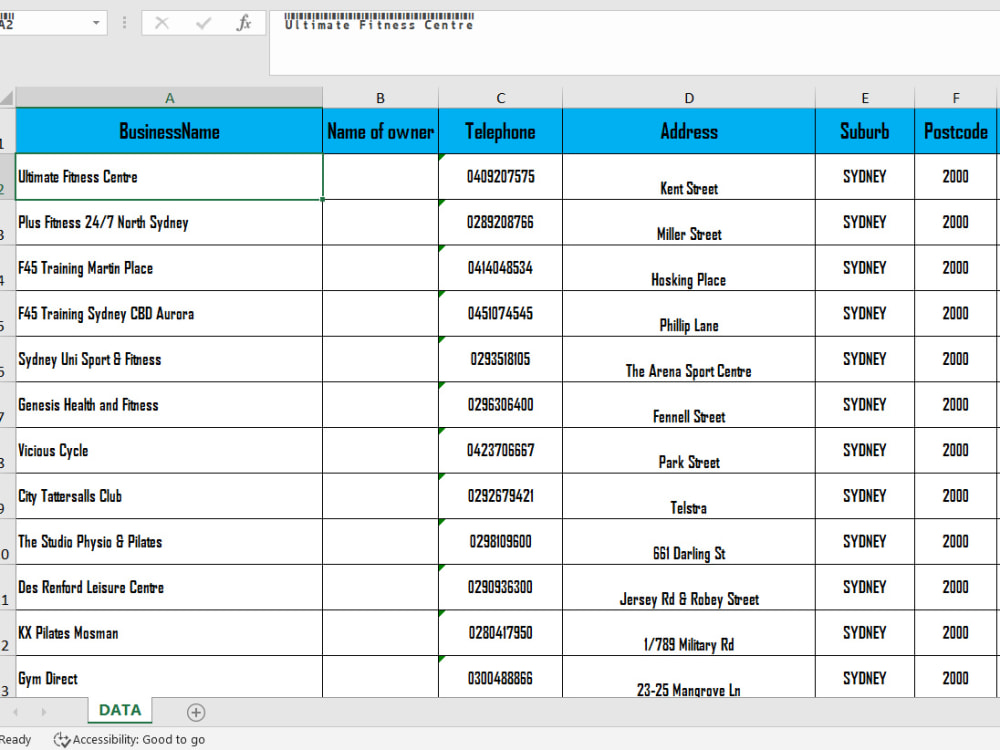Select the Postcode header cell

point(955,131)
